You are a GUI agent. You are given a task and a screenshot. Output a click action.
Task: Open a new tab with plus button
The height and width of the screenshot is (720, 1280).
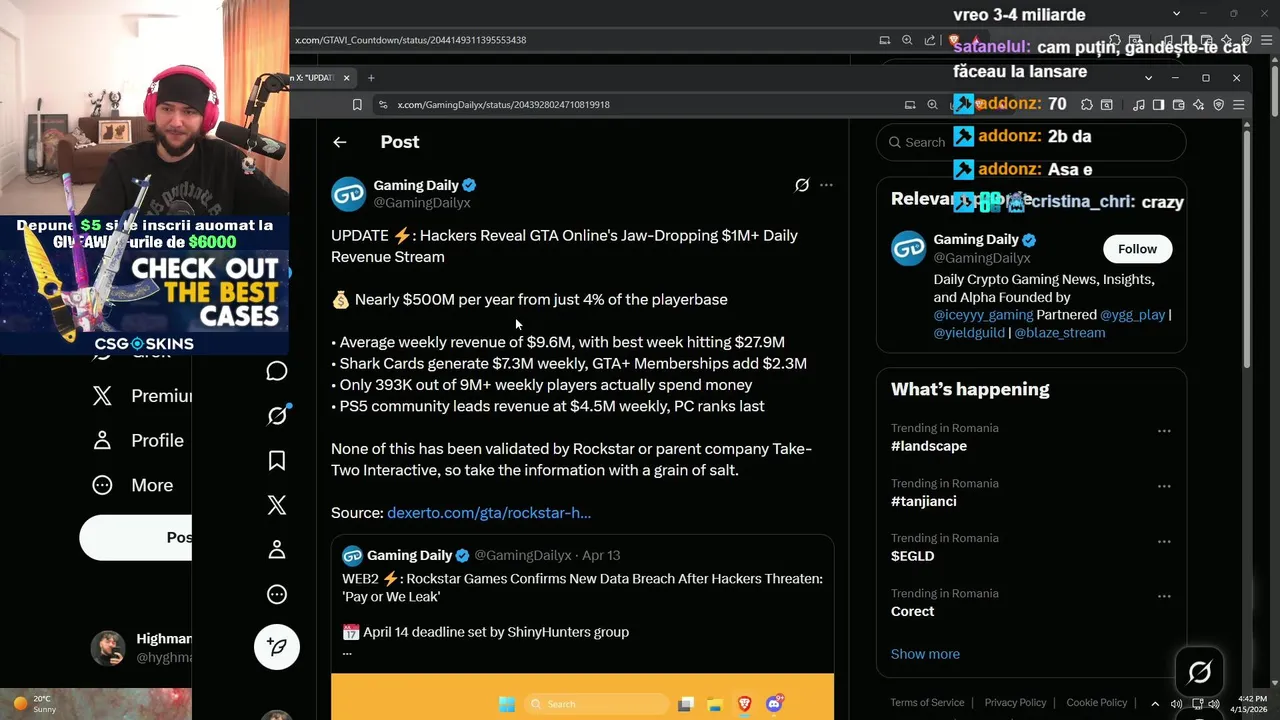pos(371,78)
